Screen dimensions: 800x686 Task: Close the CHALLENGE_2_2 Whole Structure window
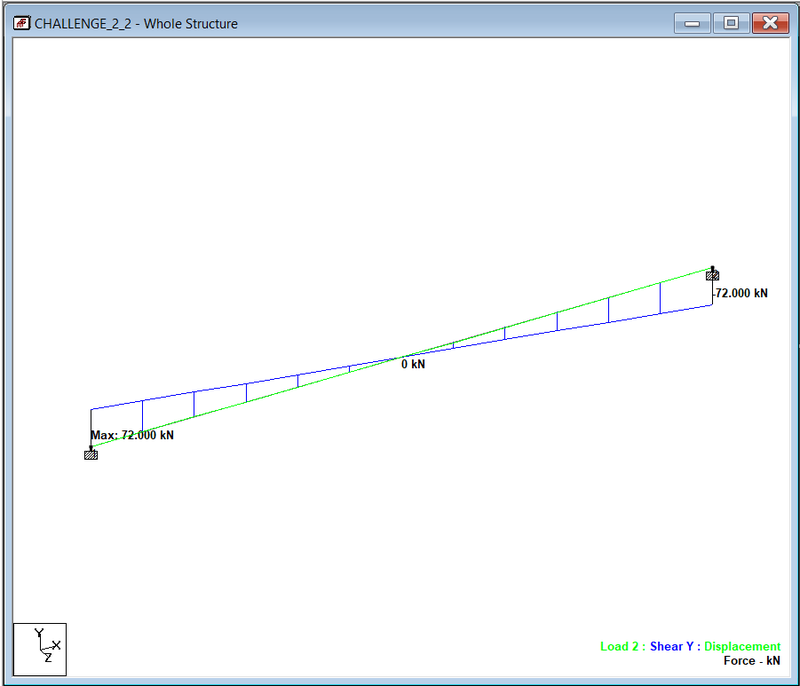(770, 23)
